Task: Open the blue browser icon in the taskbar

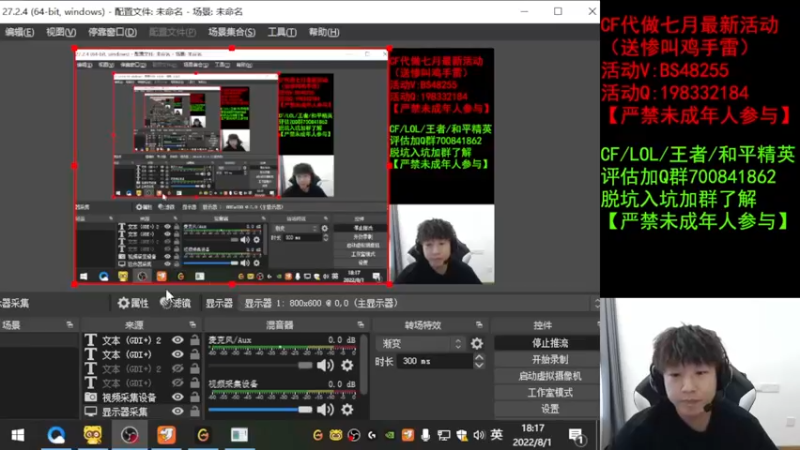Action: pos(56,435)
